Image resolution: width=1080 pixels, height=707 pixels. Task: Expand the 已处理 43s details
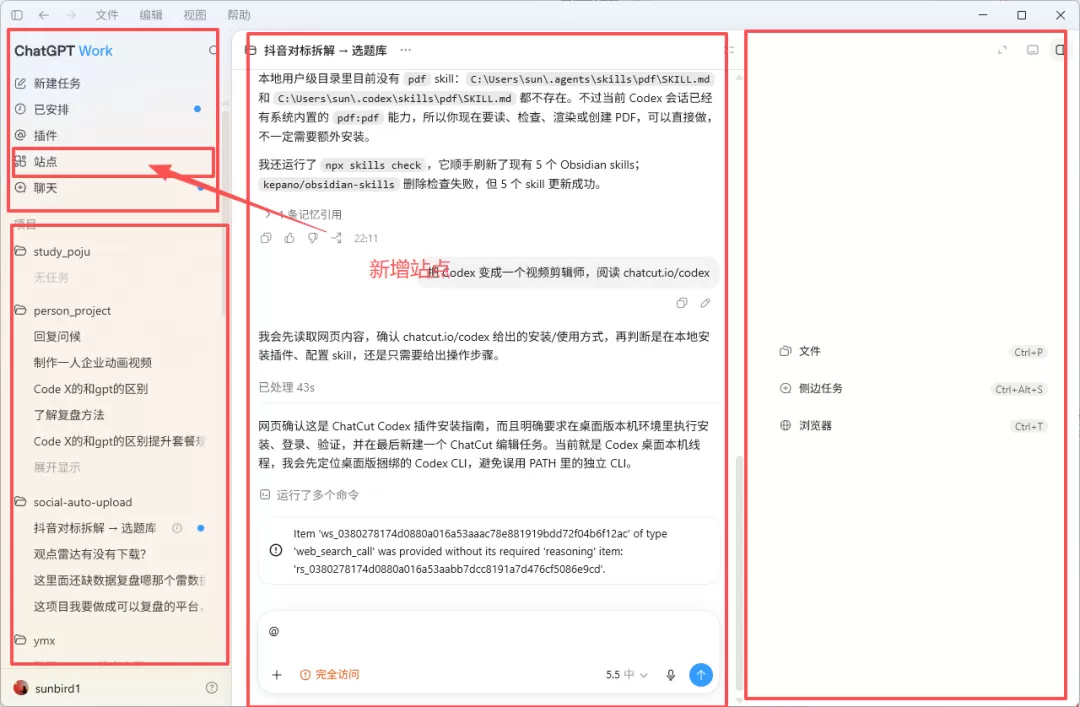coord(287,387)
